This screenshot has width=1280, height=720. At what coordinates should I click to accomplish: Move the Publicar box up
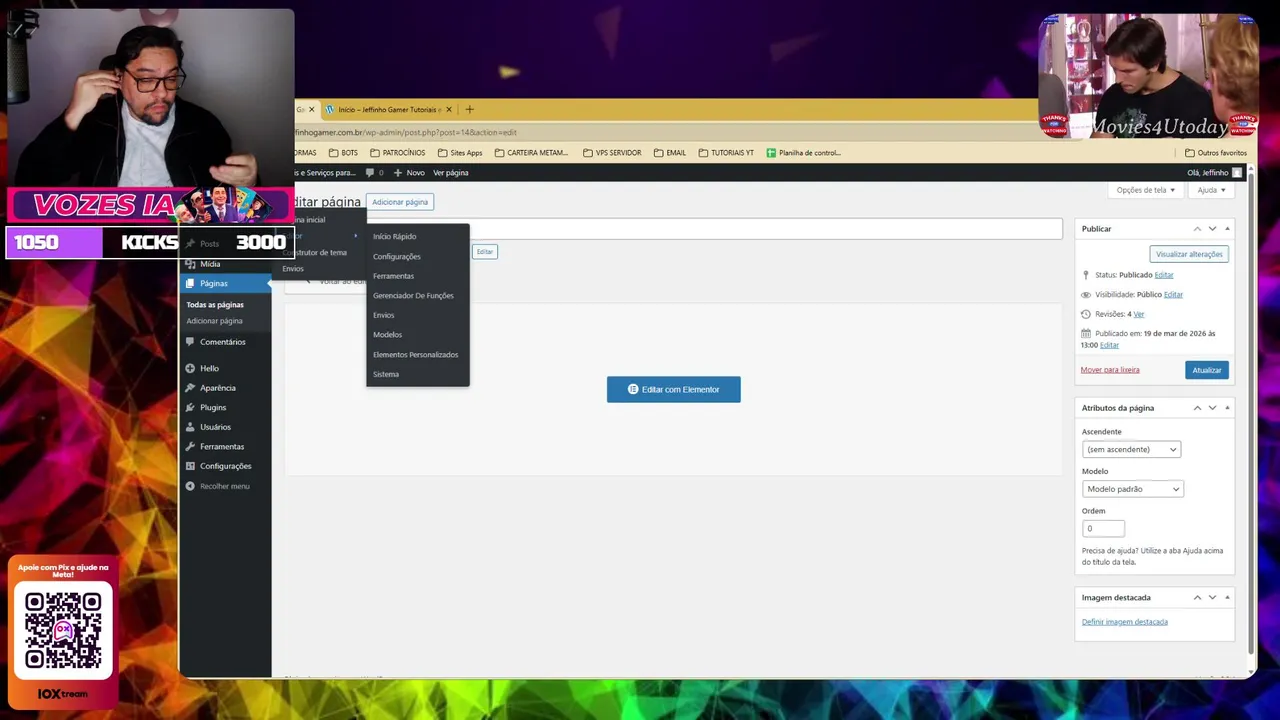coord(1197,229)
